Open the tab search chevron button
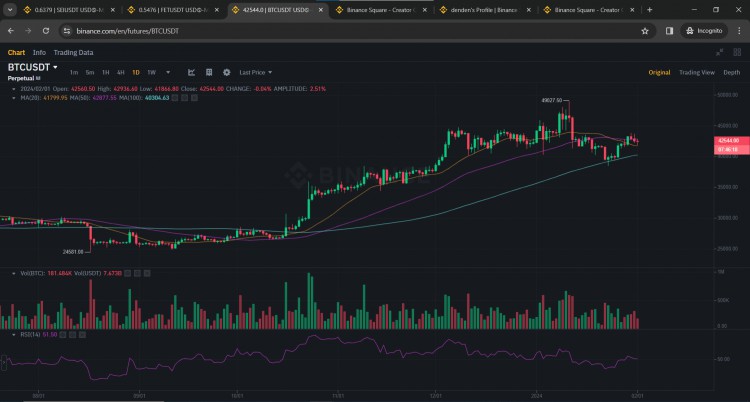This screenshot has width=750, height=402. pos(10,10)
